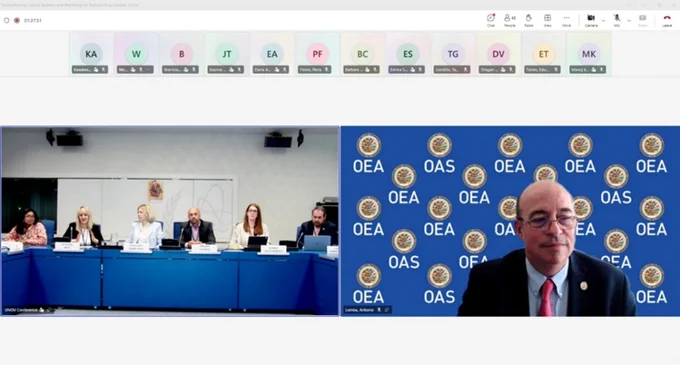680x365 pixels.
Task: Select the TG participant tile
Action: tap(453, 54)
